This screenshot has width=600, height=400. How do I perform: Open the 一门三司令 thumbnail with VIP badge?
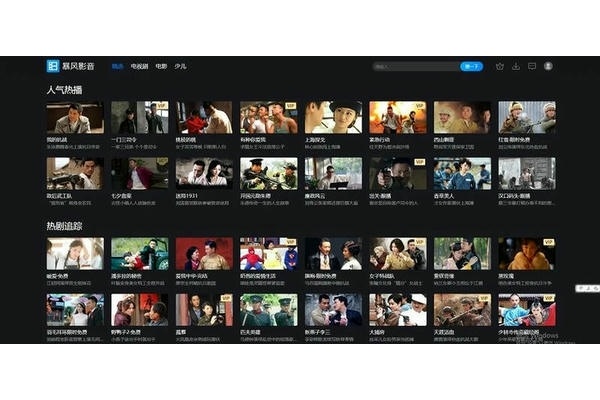click(140, 117)
